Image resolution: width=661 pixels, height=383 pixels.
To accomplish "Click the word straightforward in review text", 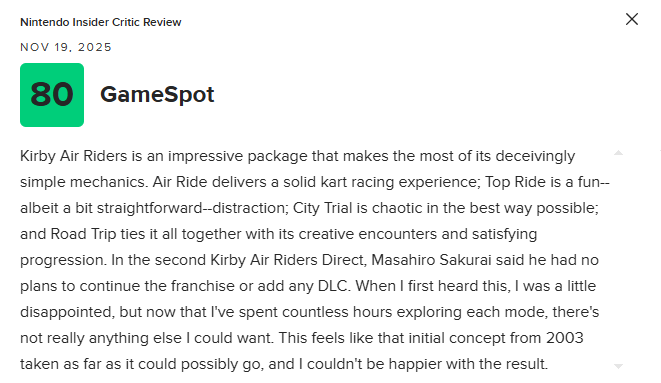I will (150, 208).
